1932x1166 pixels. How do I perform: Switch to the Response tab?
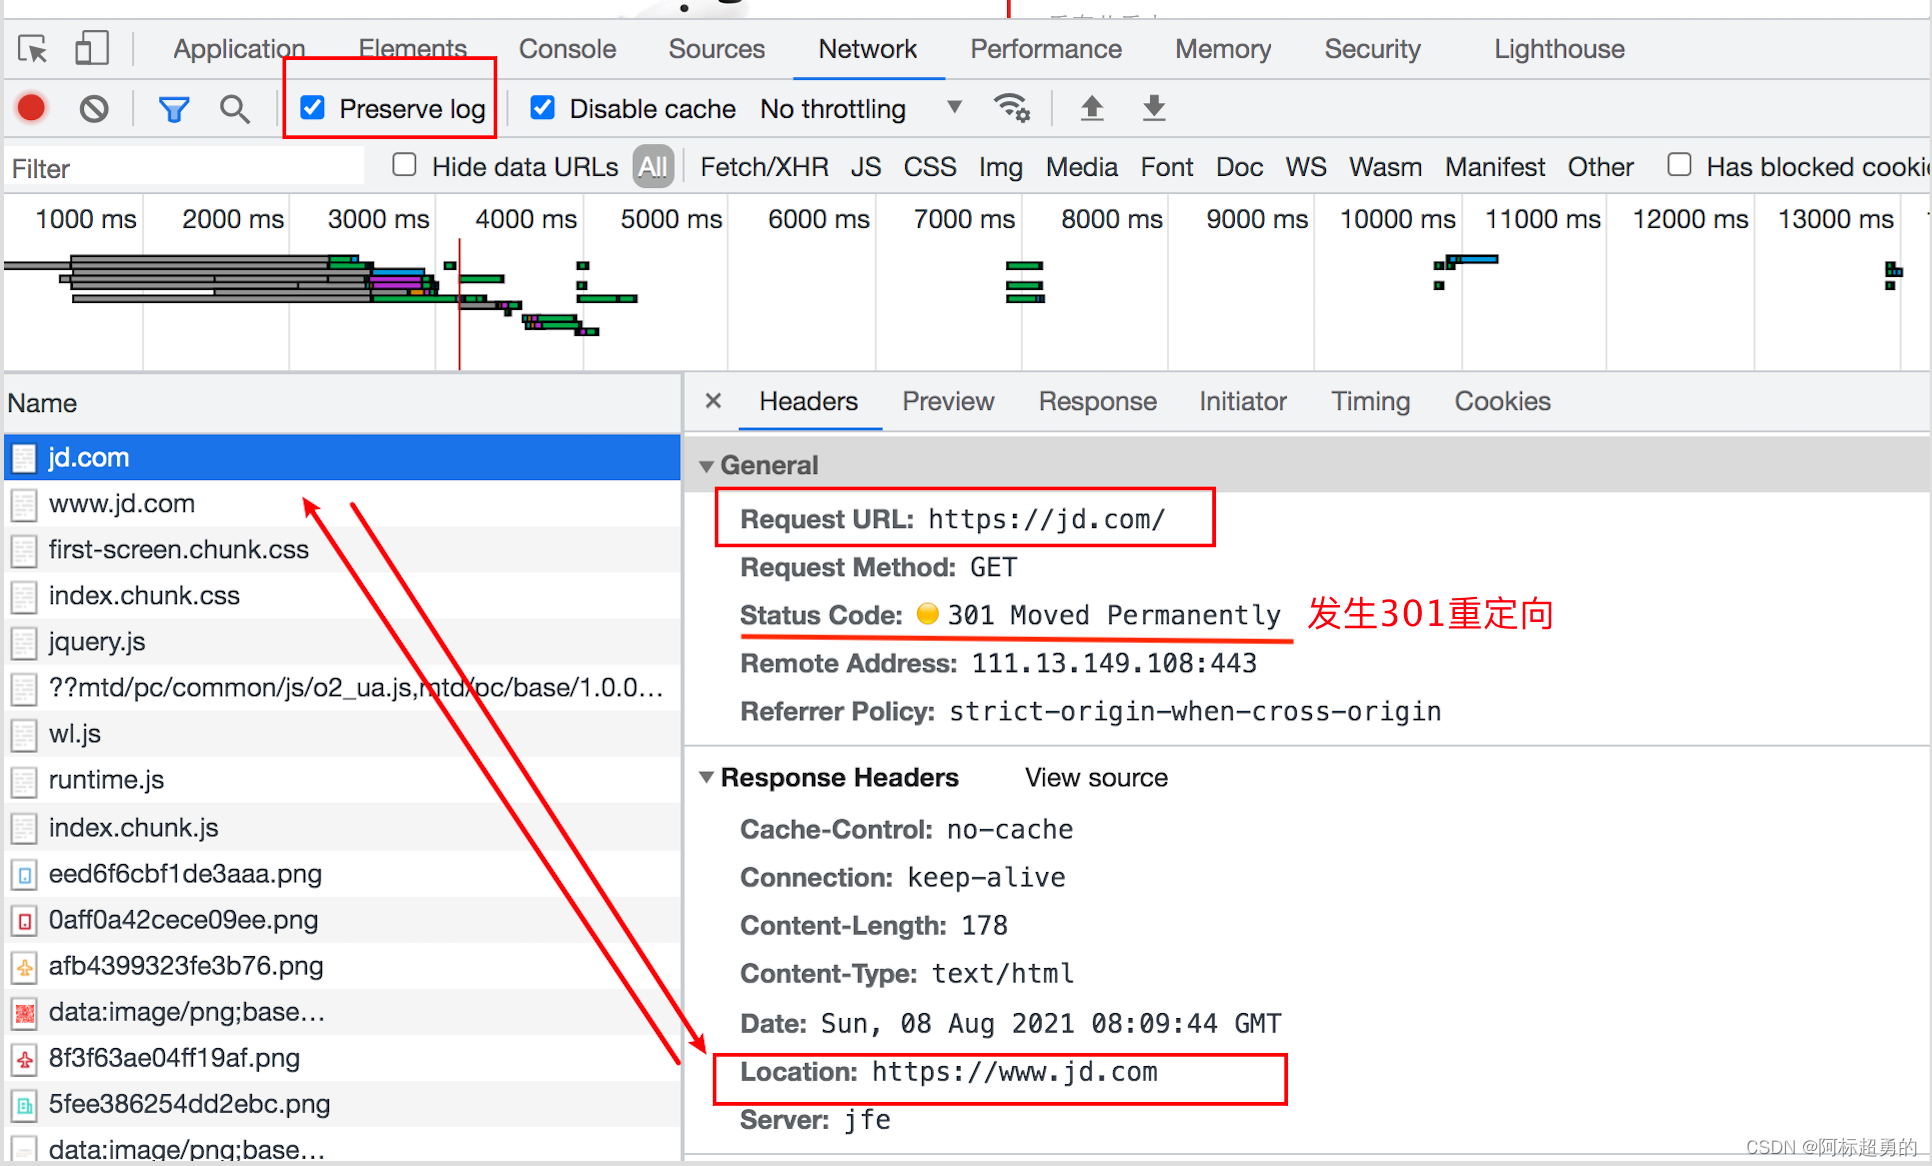pos(1098,402)
